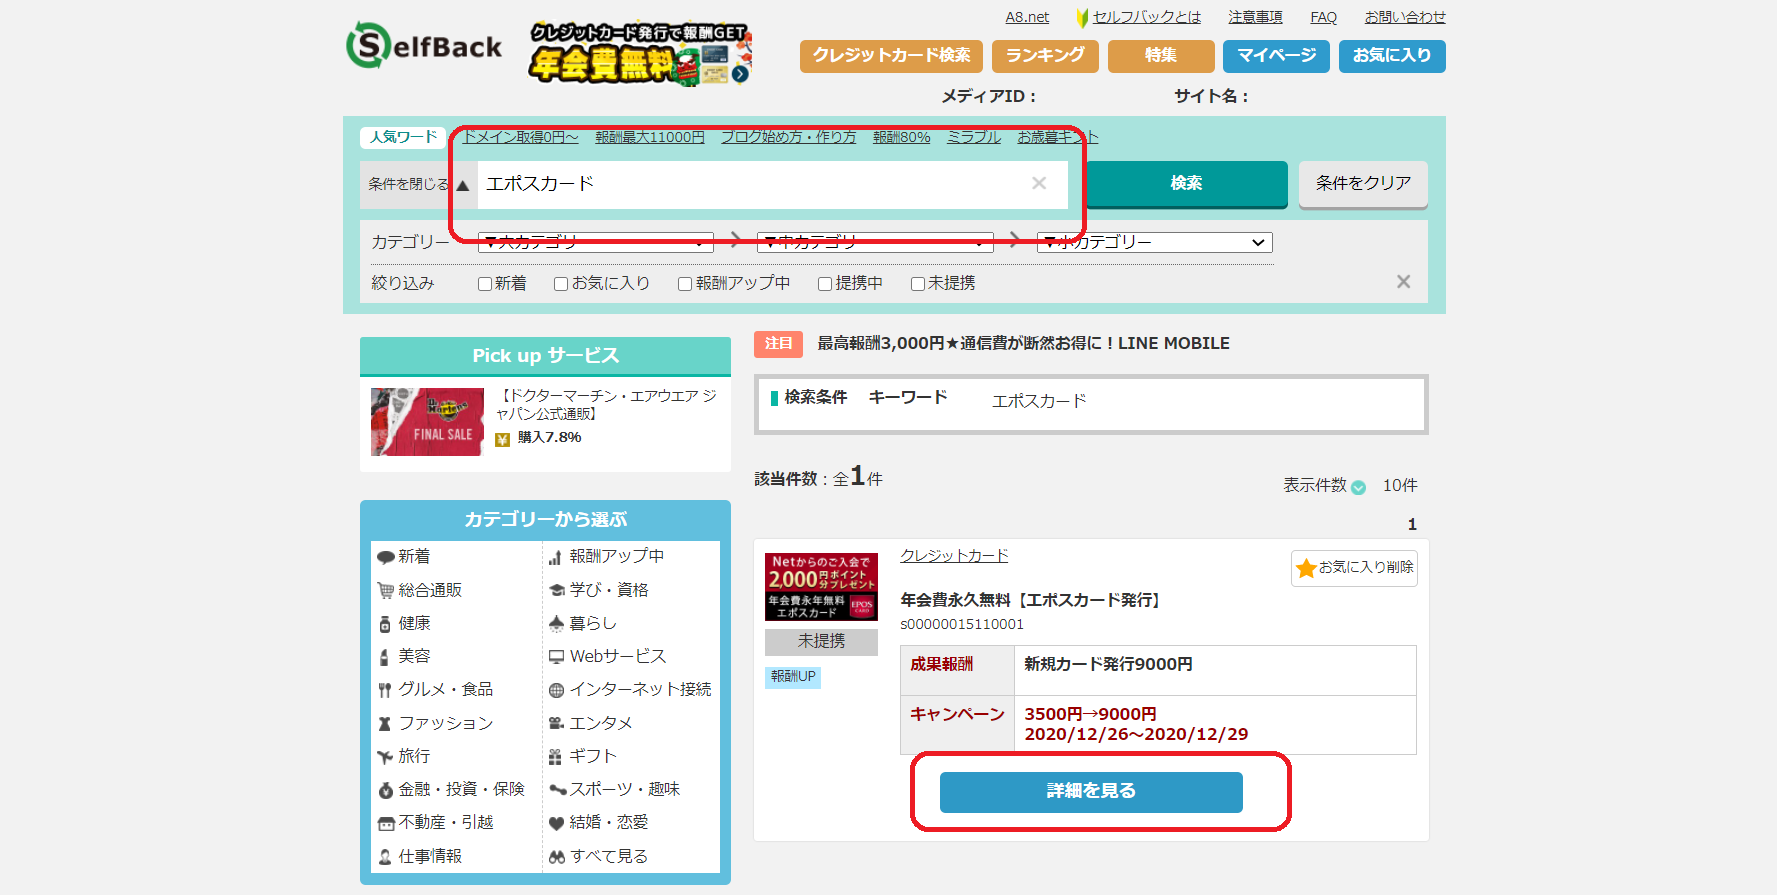Open the マイページ tab
This screenshot has height=895, width=1777.
point(1276,56)
